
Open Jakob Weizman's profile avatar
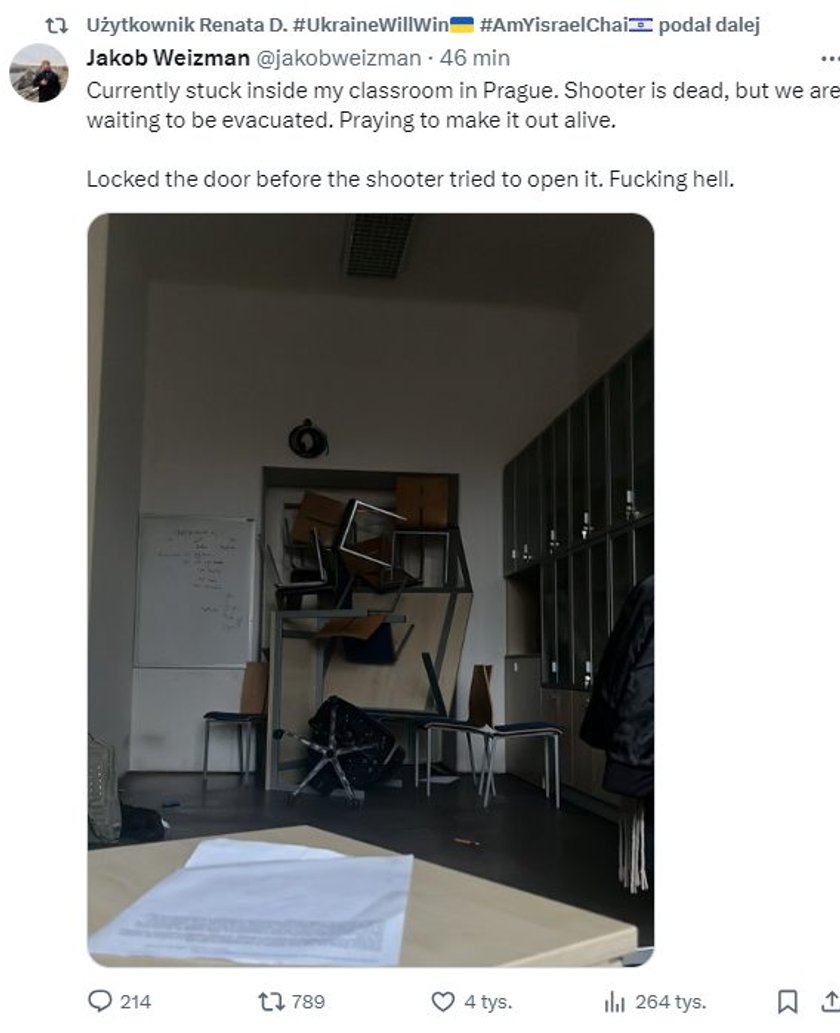(x=38, y=73)
